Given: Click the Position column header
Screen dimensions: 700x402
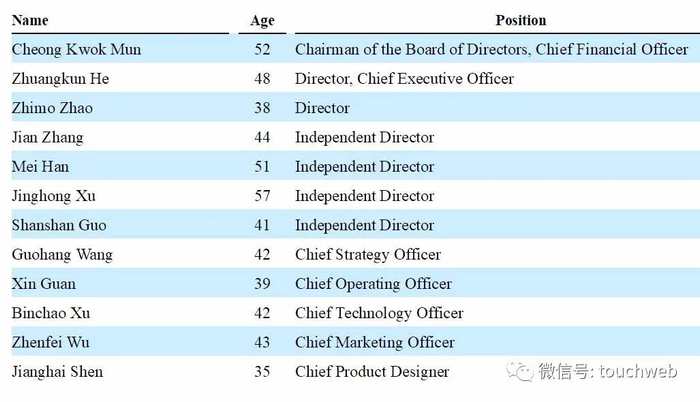Looking at the screenshot, I should (521, 20).
